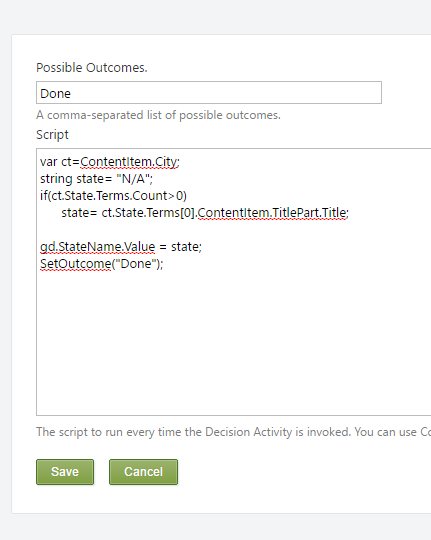The width and height of the screenshot is (431, 540).
Task: Click ct.State.Terms[0] in the assignment line
Action: point(148,212)
